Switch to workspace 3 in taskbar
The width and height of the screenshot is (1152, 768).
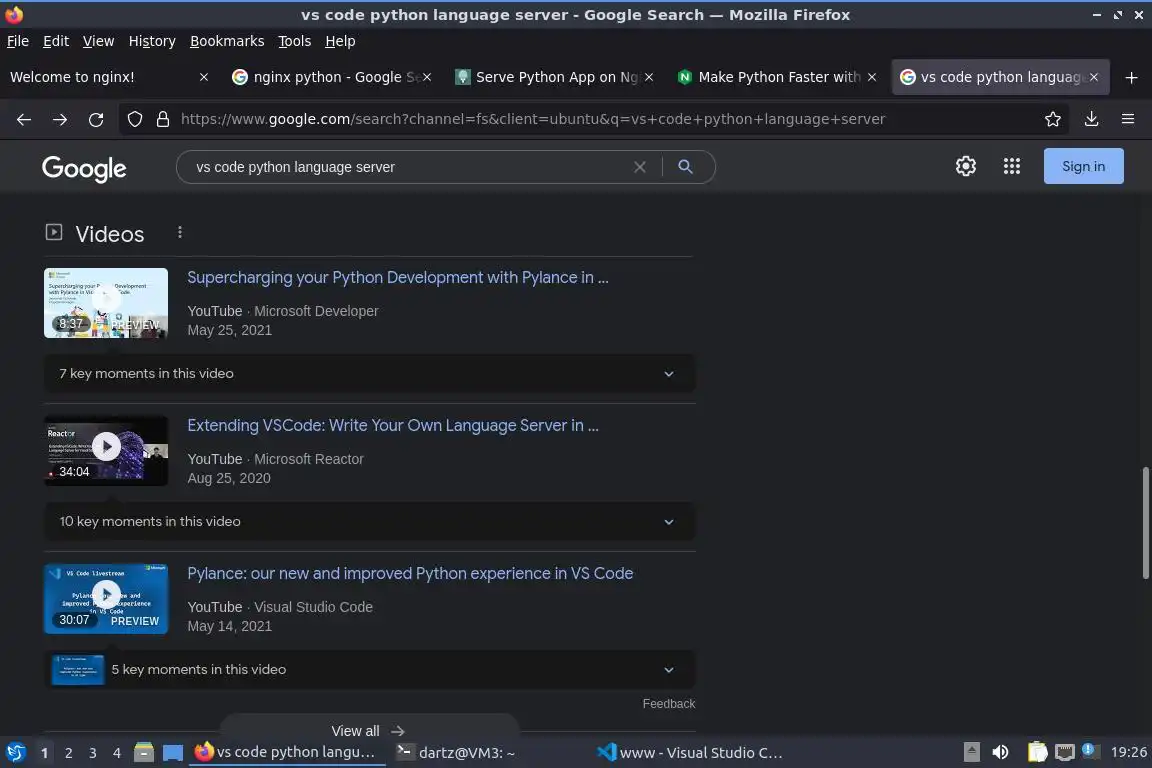tap(93, 753)
